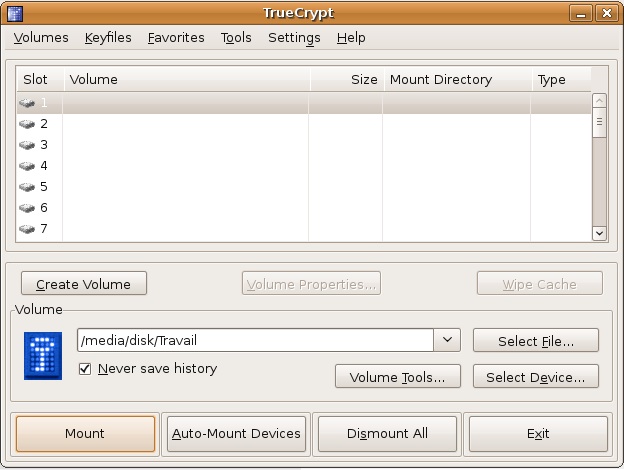Click the Select Device button
Viewport: 624px width, 470px height.
click(x=535, y=377)
